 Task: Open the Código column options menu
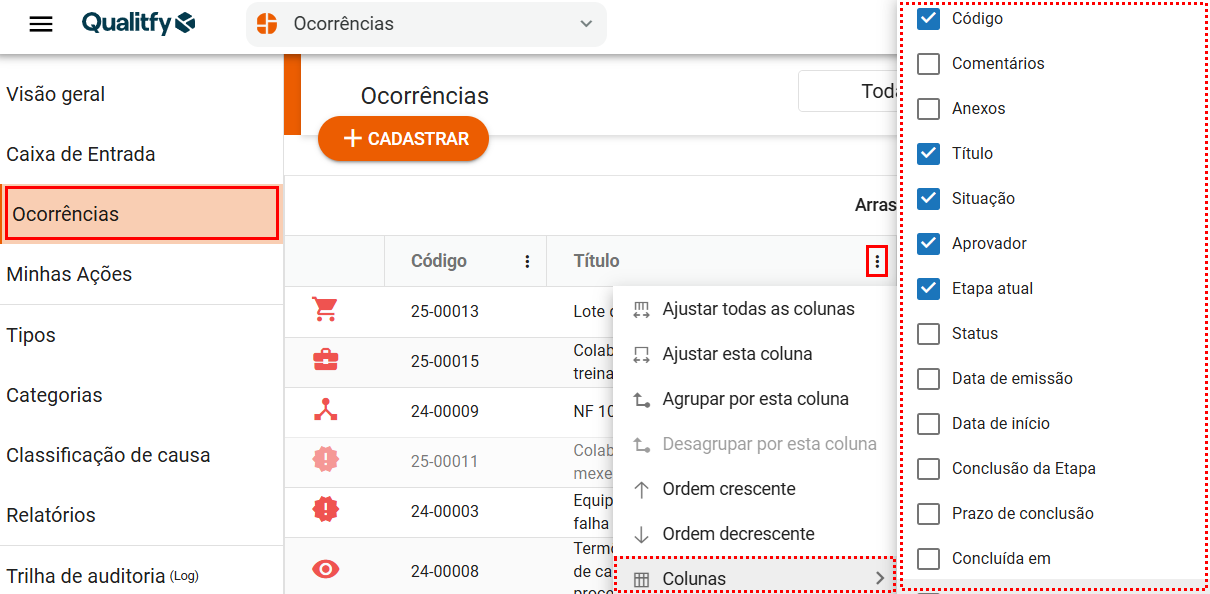point(527,262)
